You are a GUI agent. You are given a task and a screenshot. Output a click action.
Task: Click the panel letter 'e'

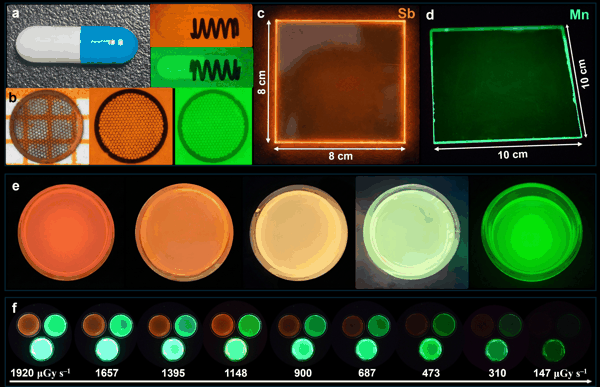(x=15, y=186)
